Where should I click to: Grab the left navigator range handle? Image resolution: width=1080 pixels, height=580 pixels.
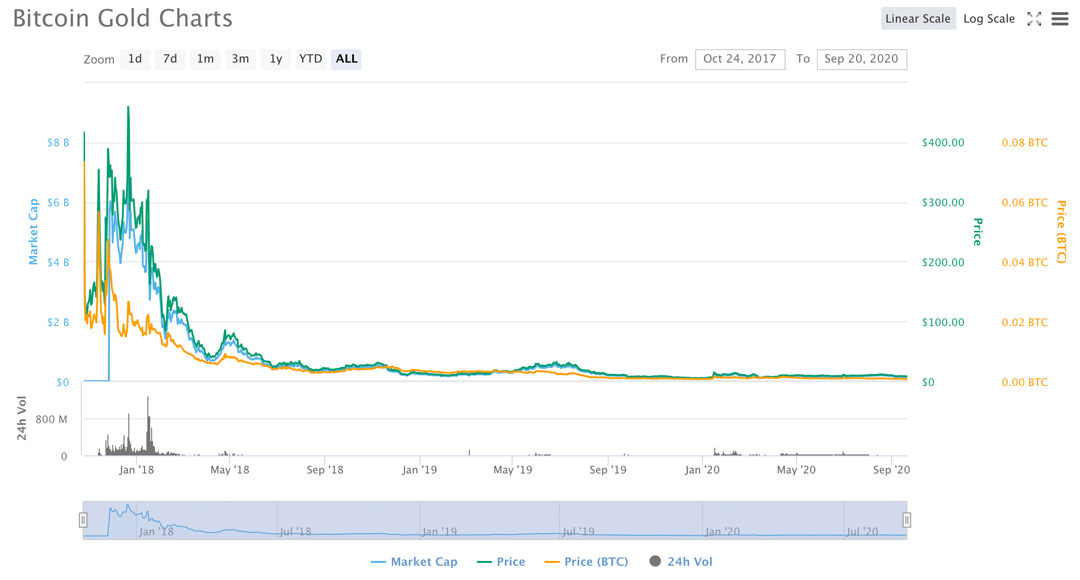83,520
